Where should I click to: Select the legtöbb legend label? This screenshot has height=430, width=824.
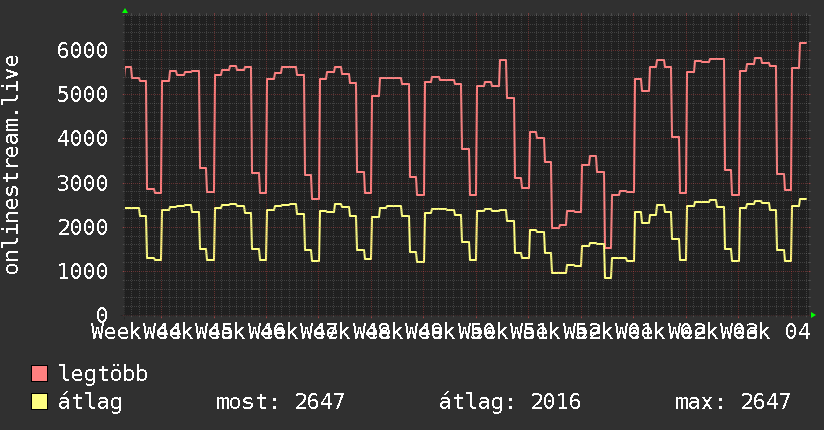103,374
